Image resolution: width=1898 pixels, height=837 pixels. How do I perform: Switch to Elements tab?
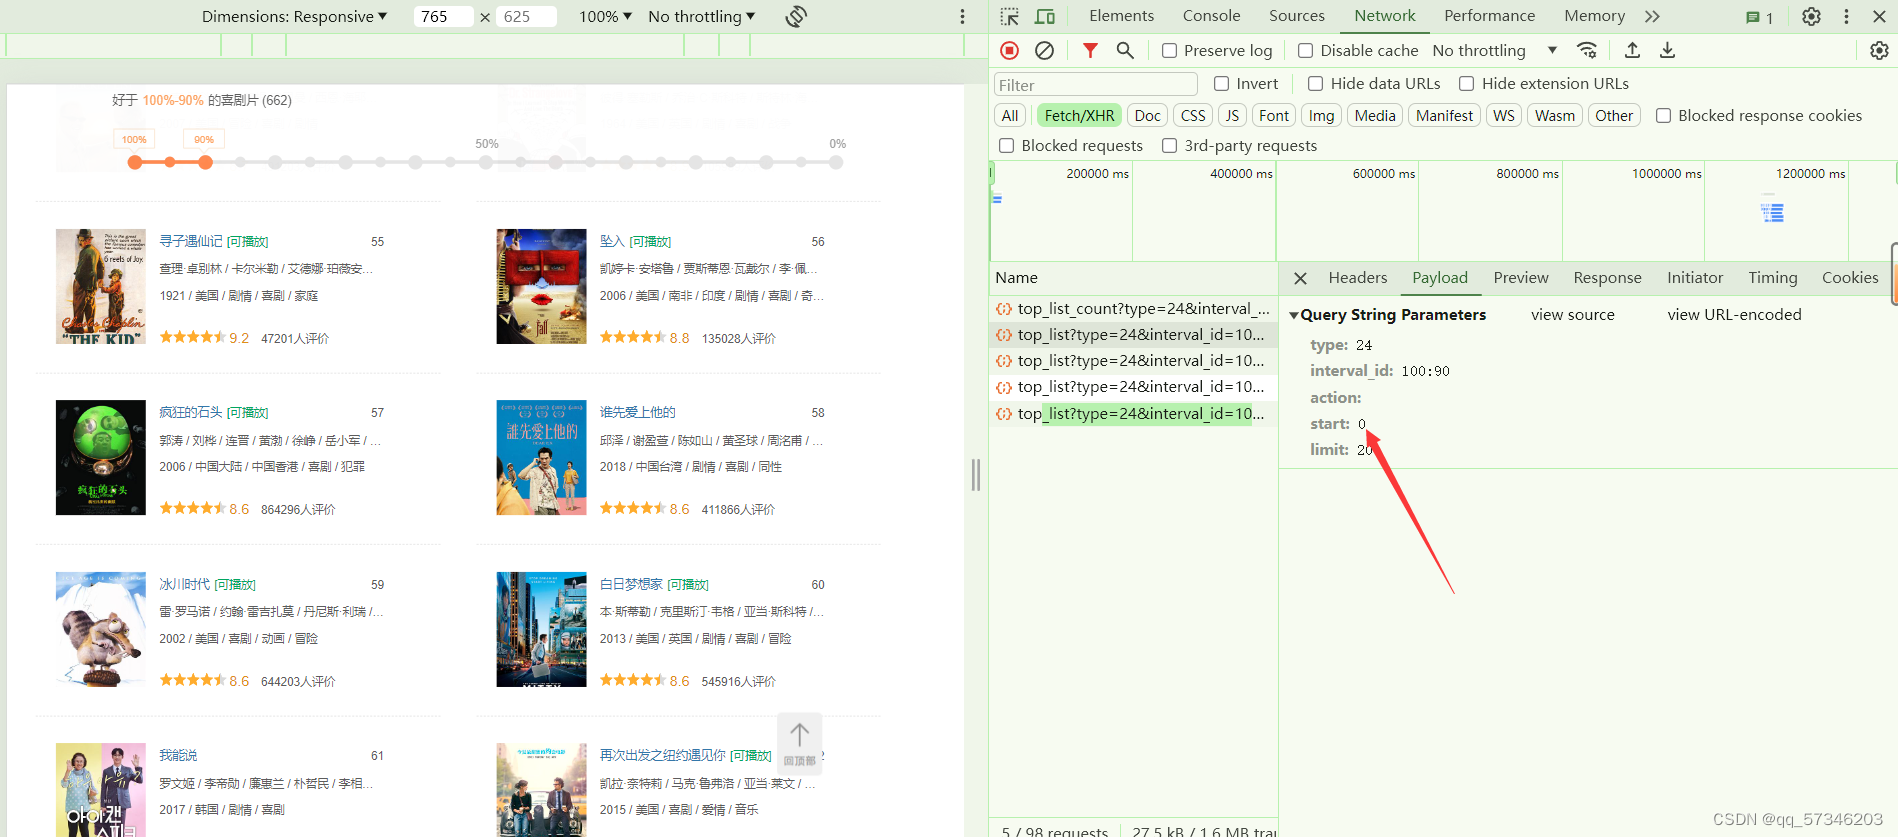1121,16
